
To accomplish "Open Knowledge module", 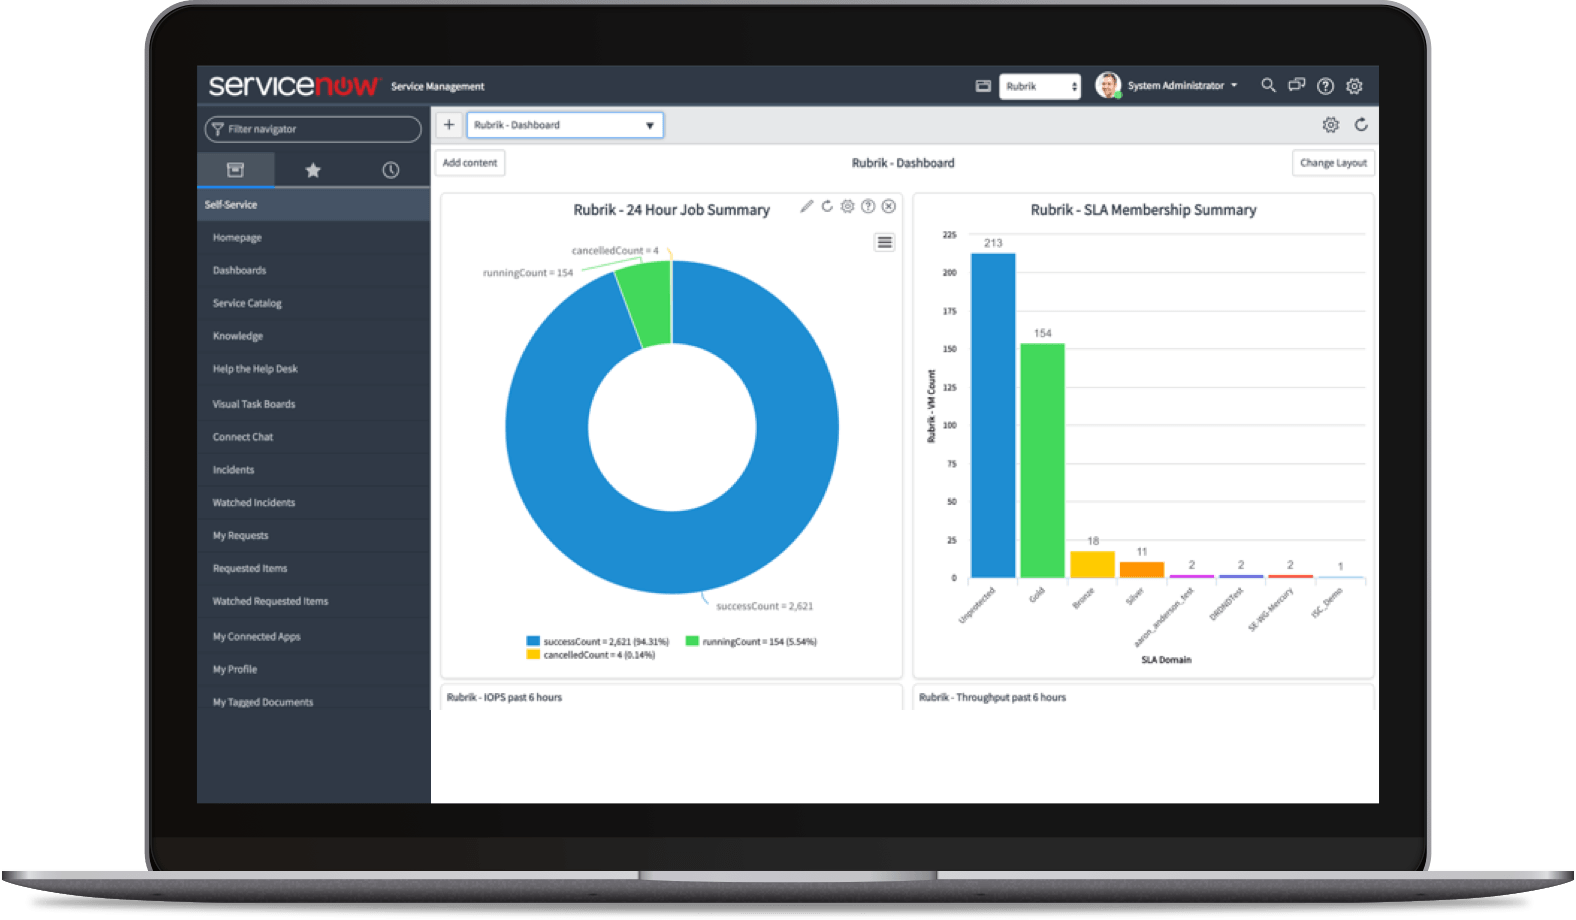I will [238, 337].
